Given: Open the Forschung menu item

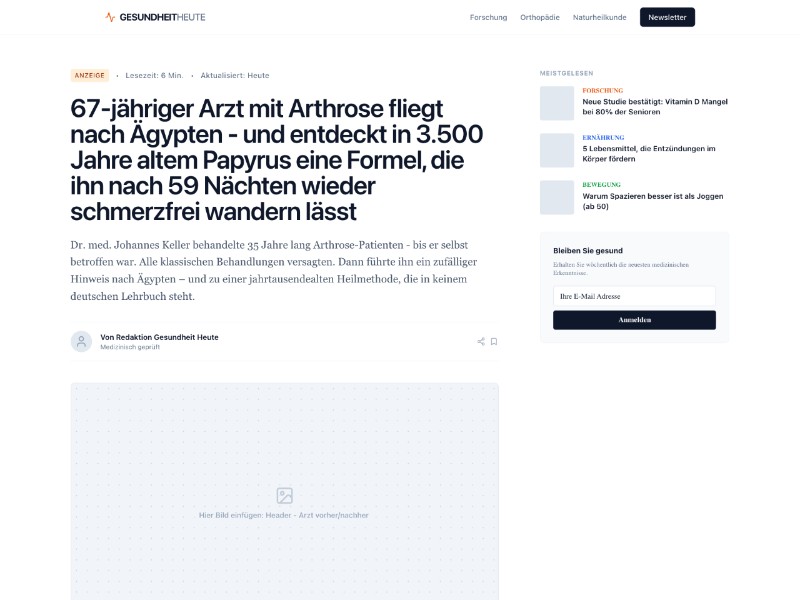Looking at the screenshot, I should [x=488, y=17].
